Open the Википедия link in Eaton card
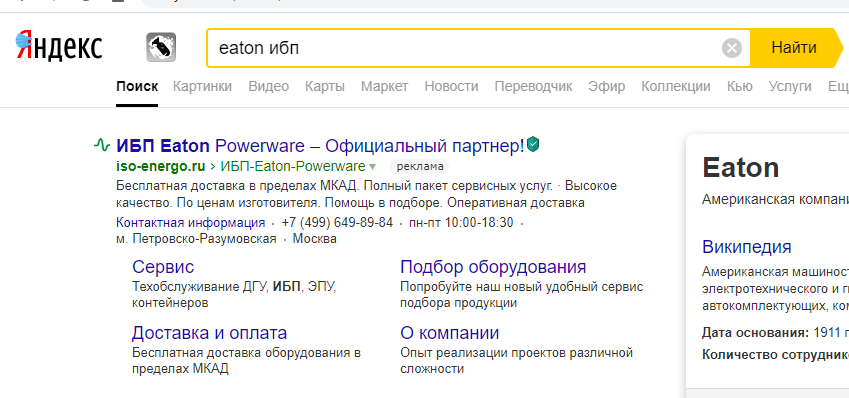This screenshot has width=849, height=398. click(747, 247)
